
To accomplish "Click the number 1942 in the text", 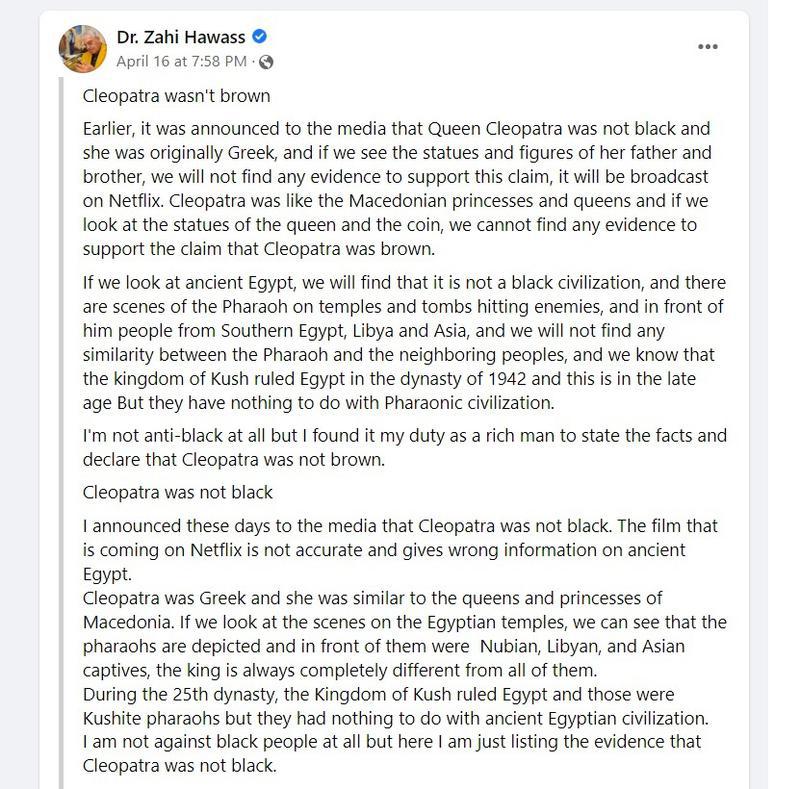I will coord(507,379).
